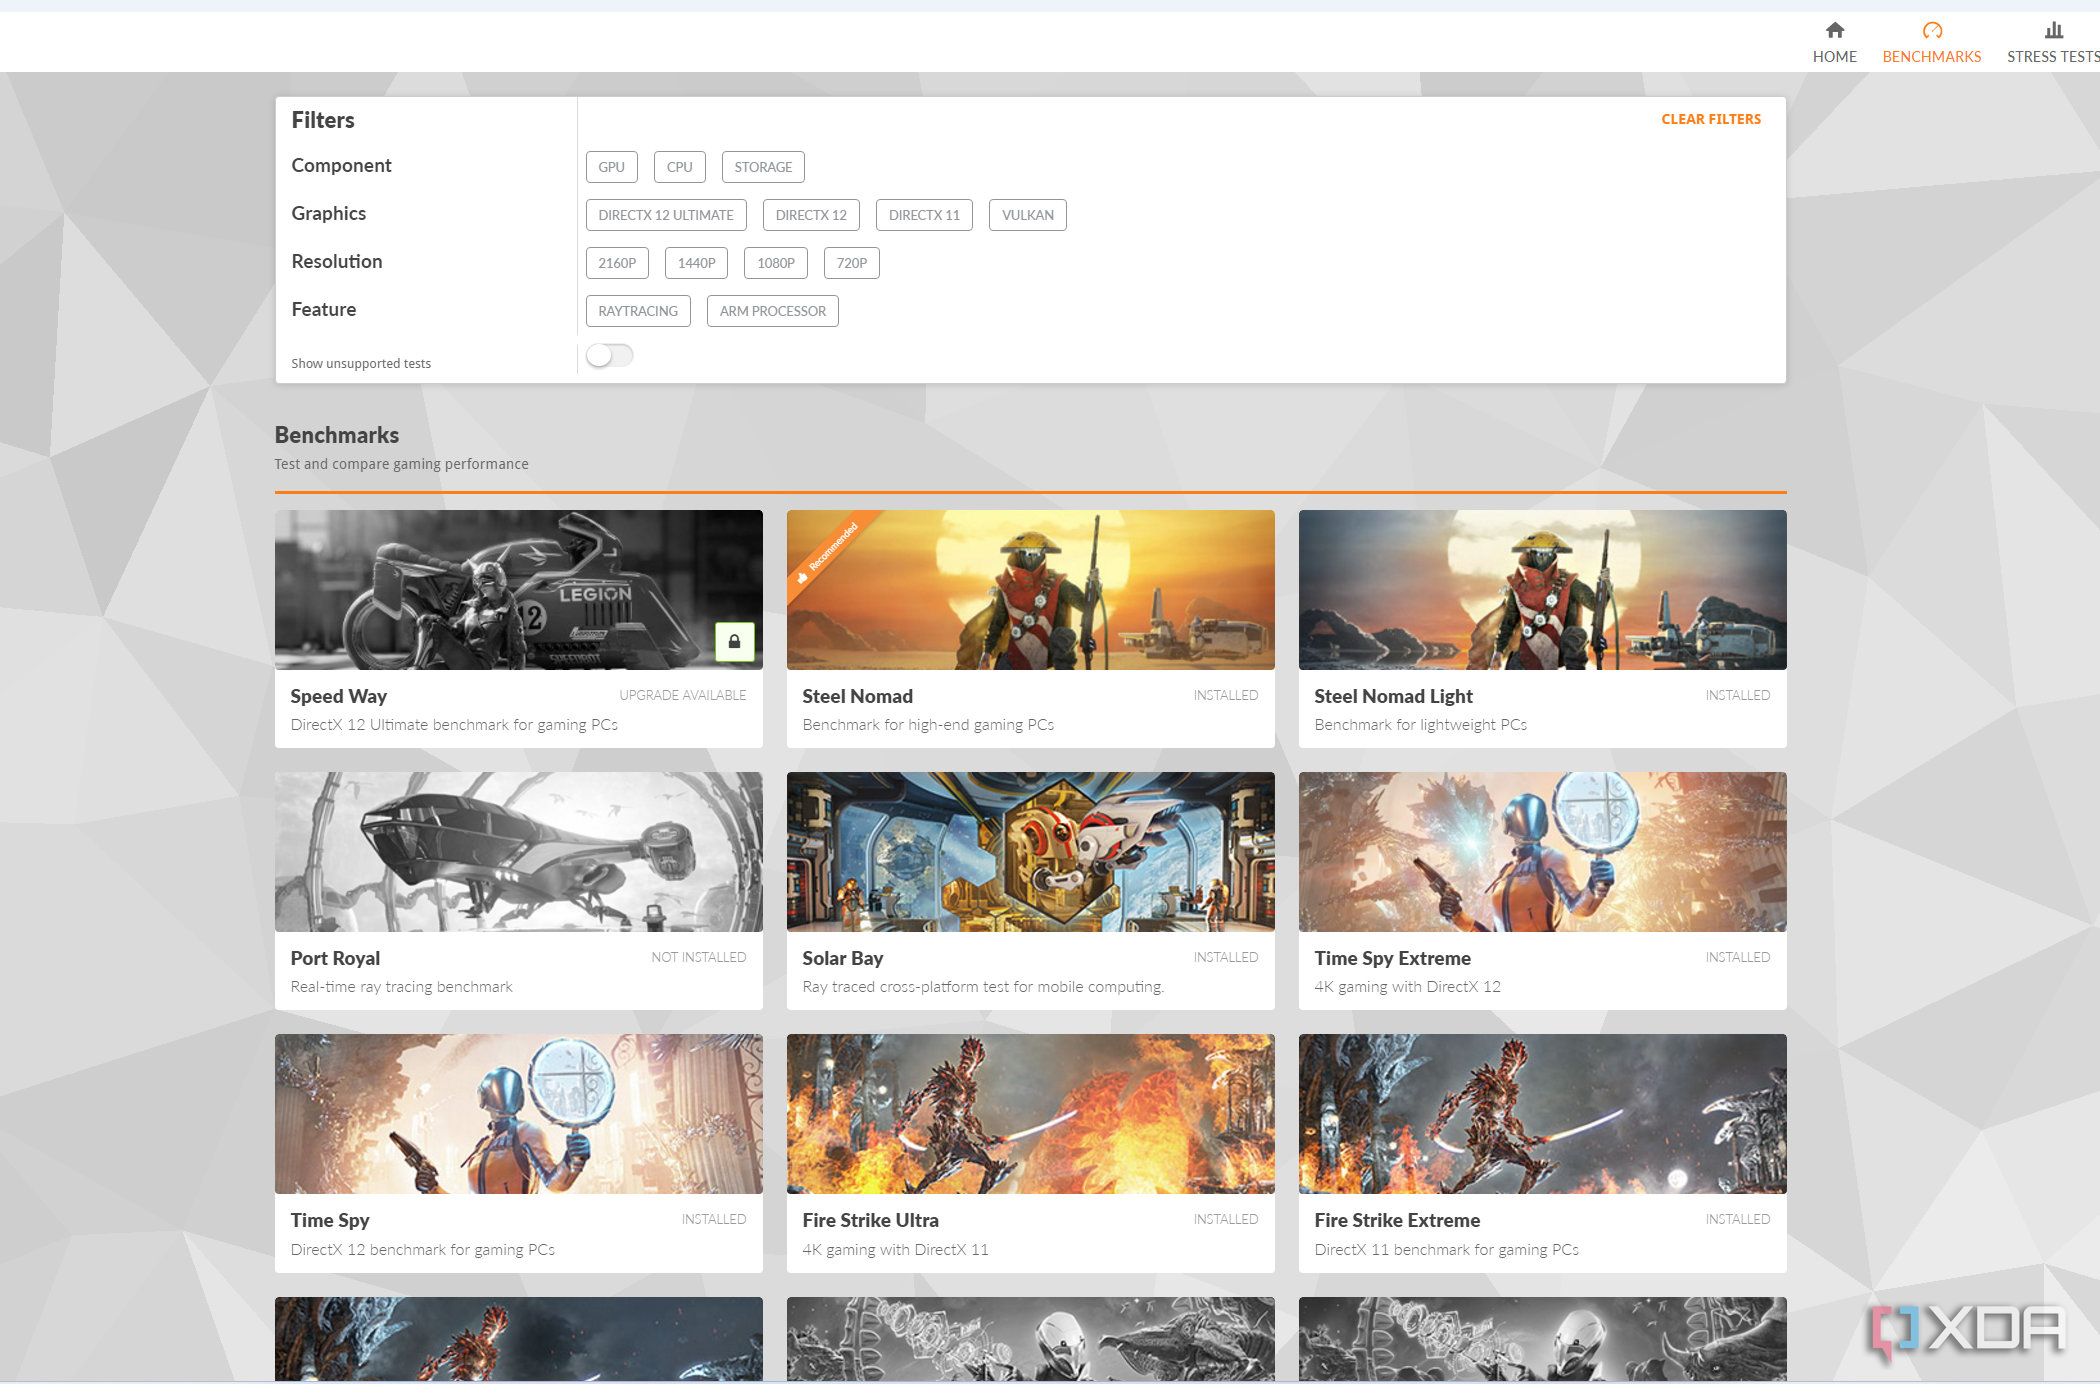Toggle Show unsupported tests switch
The image size is (2100, 1400).
point(609,356)
